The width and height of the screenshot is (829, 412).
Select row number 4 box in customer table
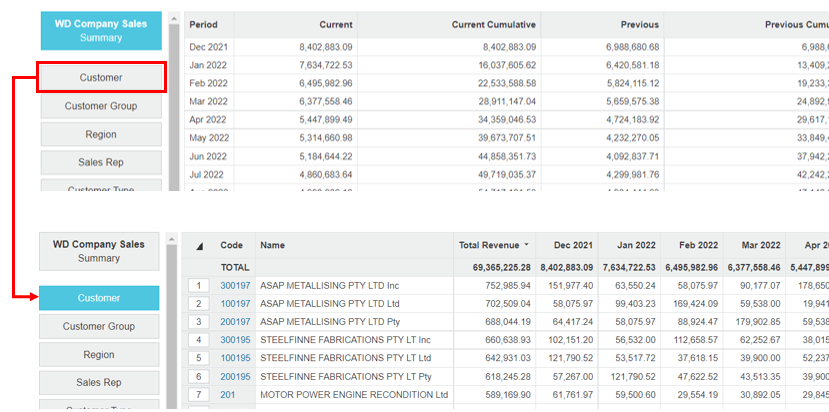click(x=200, y=340)
